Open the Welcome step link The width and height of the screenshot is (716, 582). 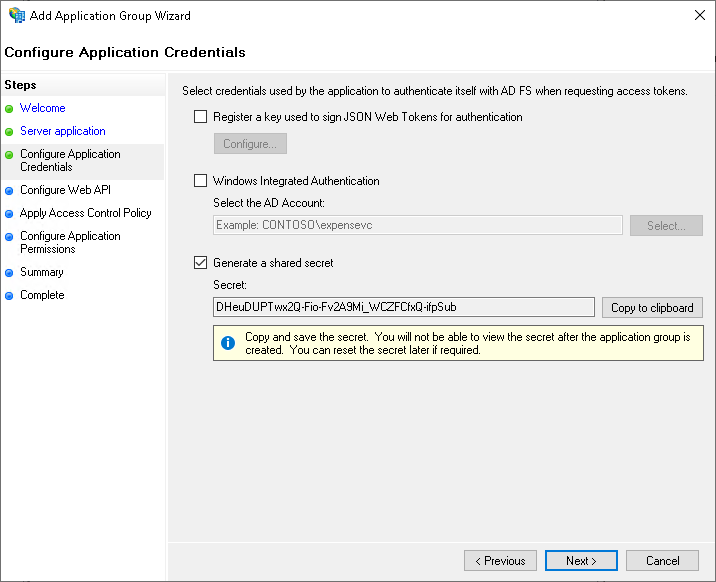(42, 108)
